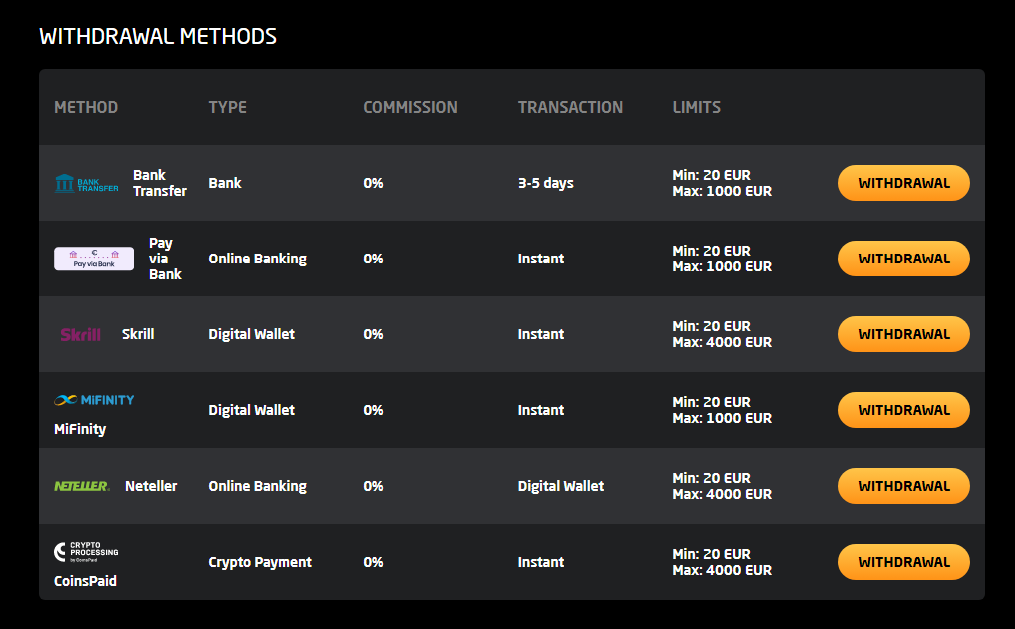The image size is (1015, 629).
Task: Start a Skrill withdrawal
Action: 903,334
